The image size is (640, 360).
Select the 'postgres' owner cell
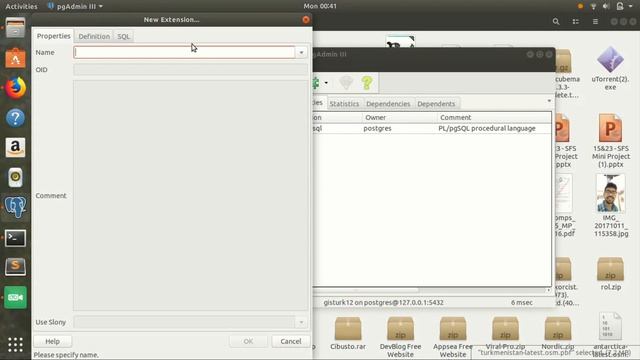(x=377, y=128)
